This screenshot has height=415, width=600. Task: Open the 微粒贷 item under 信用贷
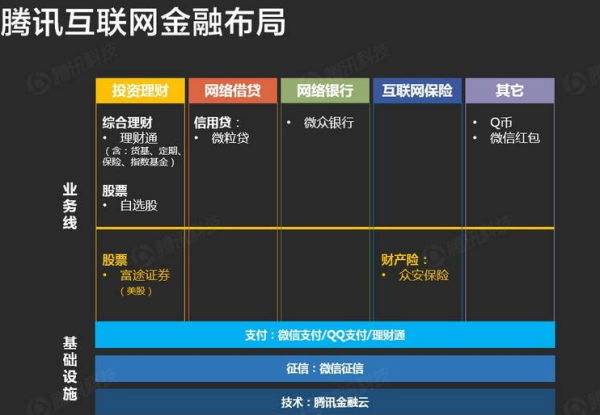pyautogui.click(x=230, y=138)
